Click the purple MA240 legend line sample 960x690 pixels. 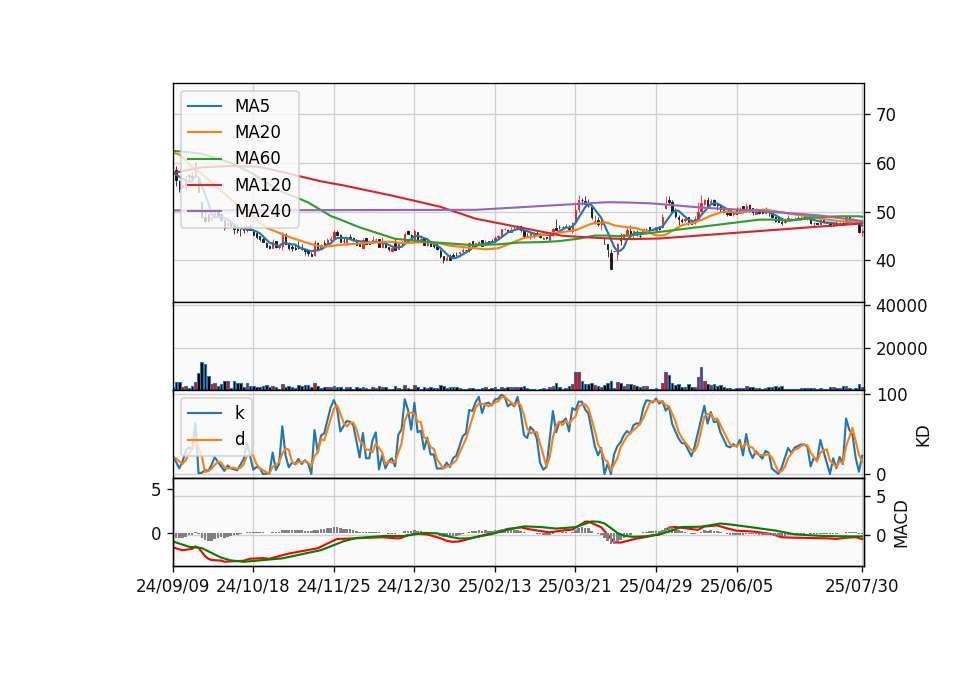[204, 211]
